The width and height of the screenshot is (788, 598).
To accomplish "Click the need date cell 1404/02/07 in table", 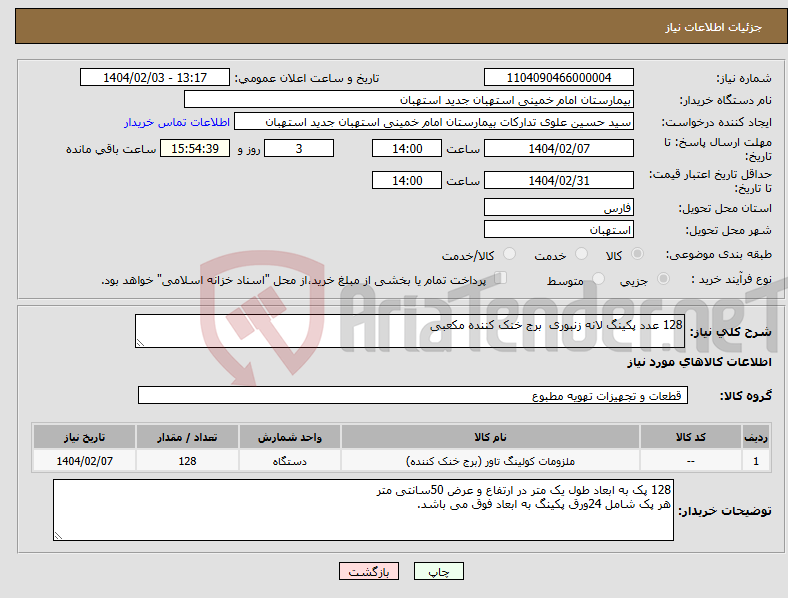I will point(84,461).
